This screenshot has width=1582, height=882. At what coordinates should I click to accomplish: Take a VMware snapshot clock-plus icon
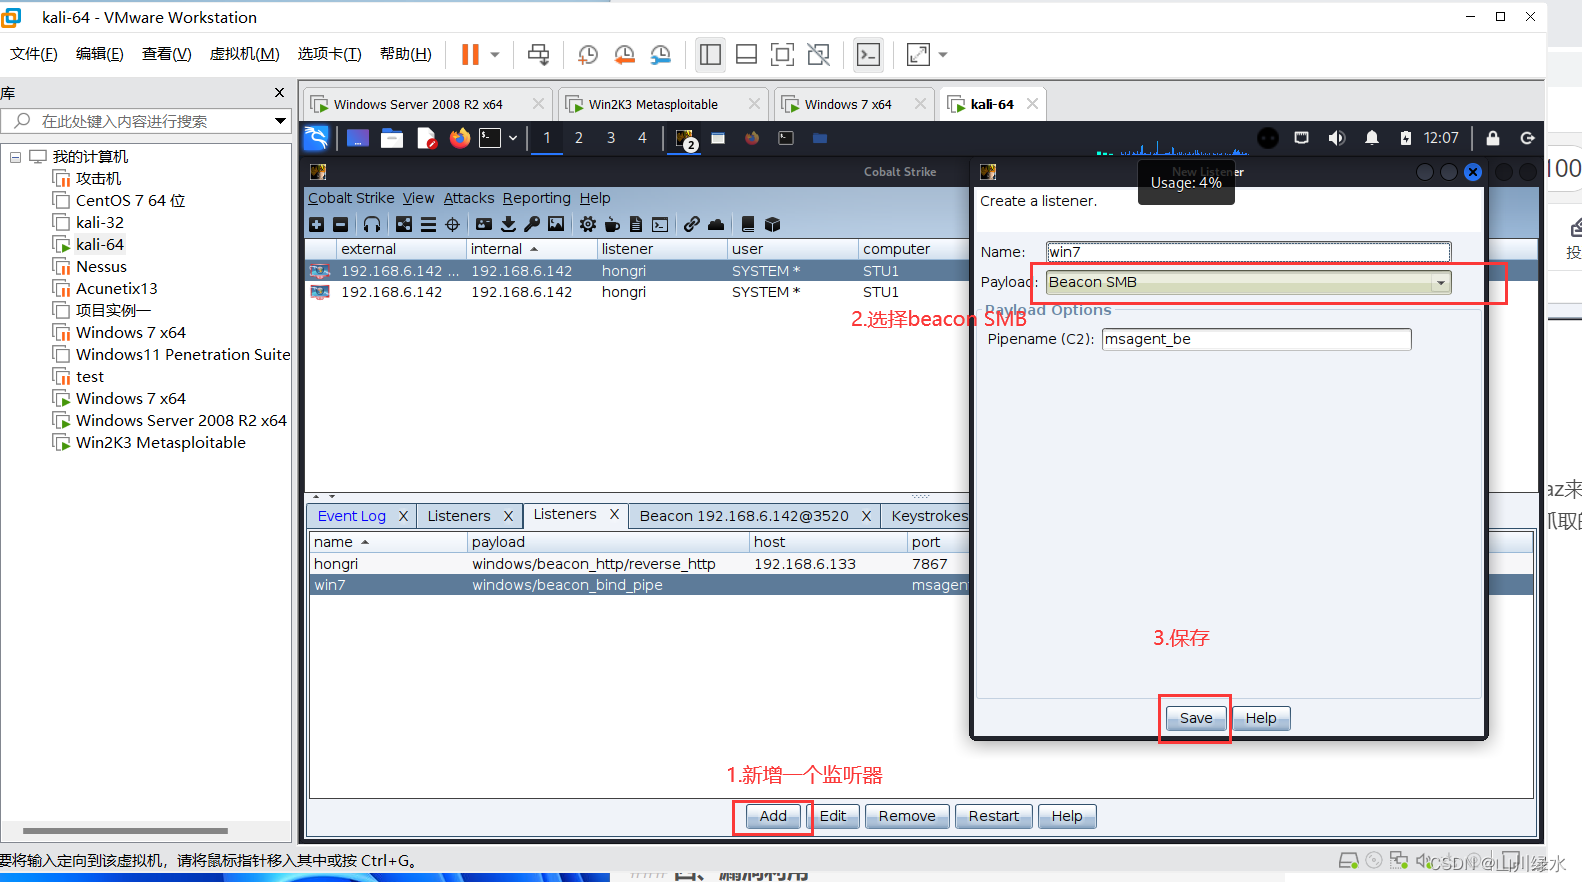[588, 54]
